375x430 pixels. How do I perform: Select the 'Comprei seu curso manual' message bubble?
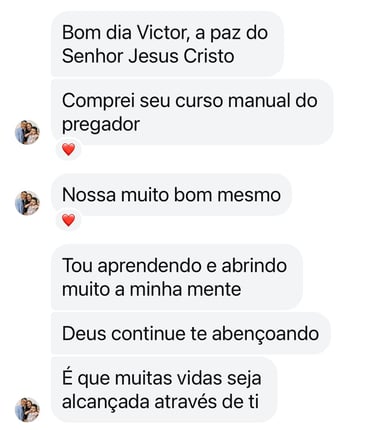[x=192, y=112]
